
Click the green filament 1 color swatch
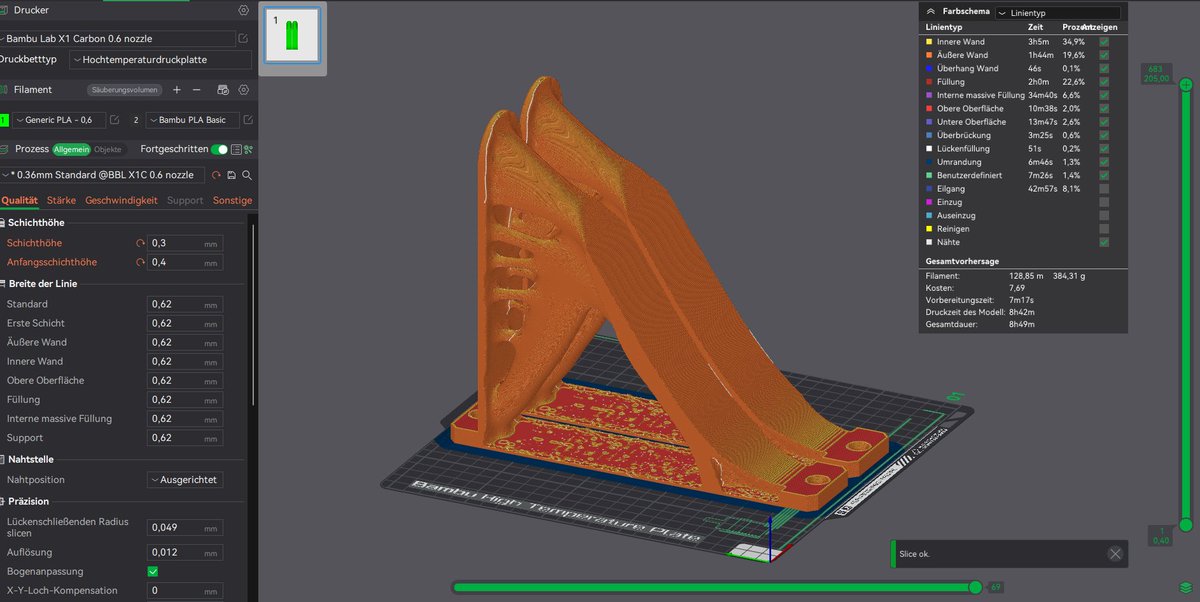click(4, 120)
